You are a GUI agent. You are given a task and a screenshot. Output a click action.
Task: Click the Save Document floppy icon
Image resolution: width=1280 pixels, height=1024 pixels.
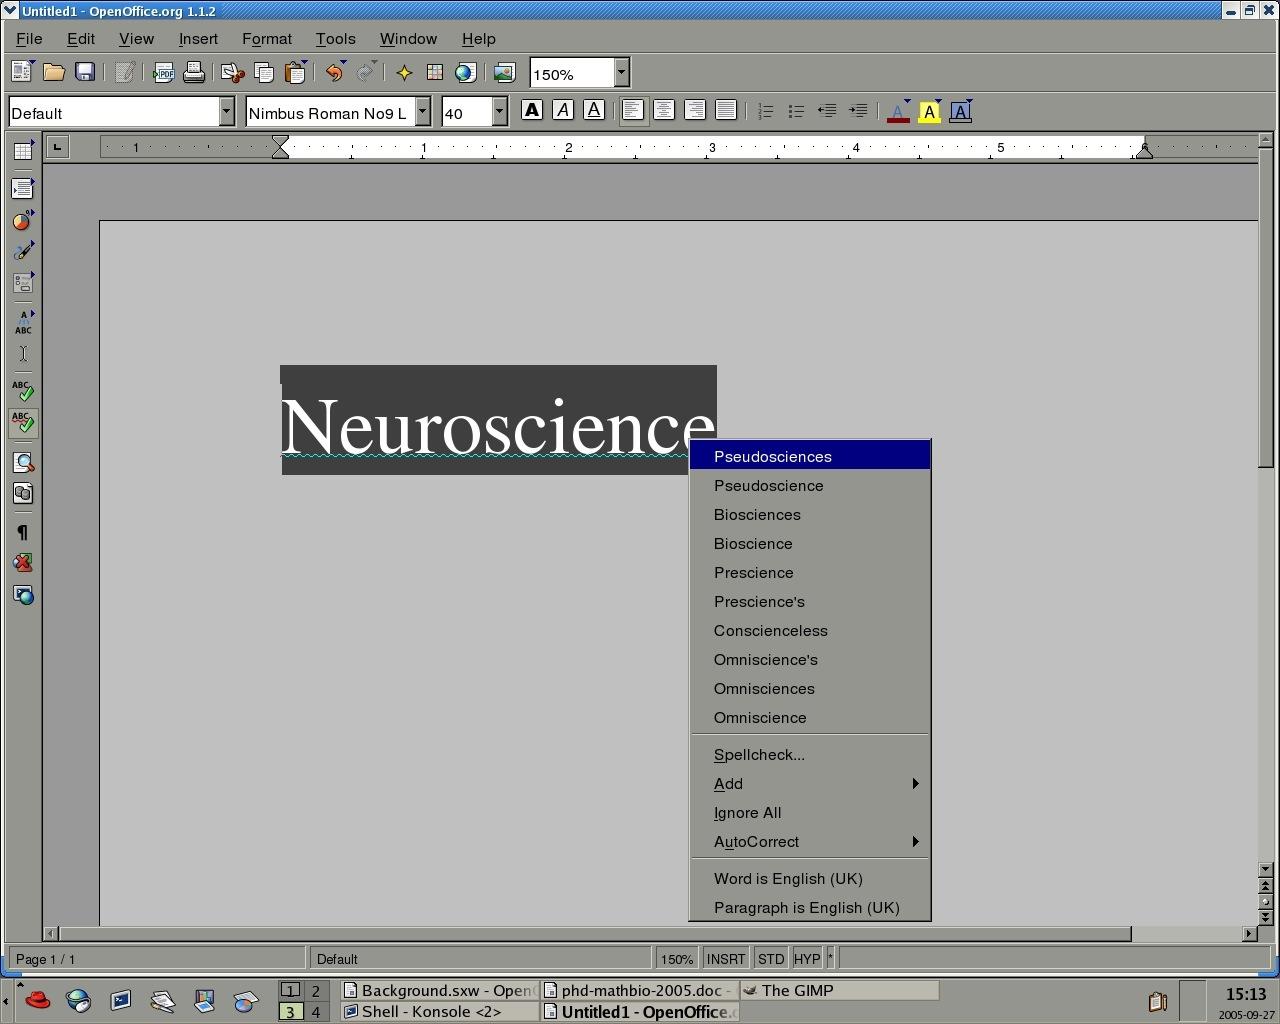tap(85, 73)
